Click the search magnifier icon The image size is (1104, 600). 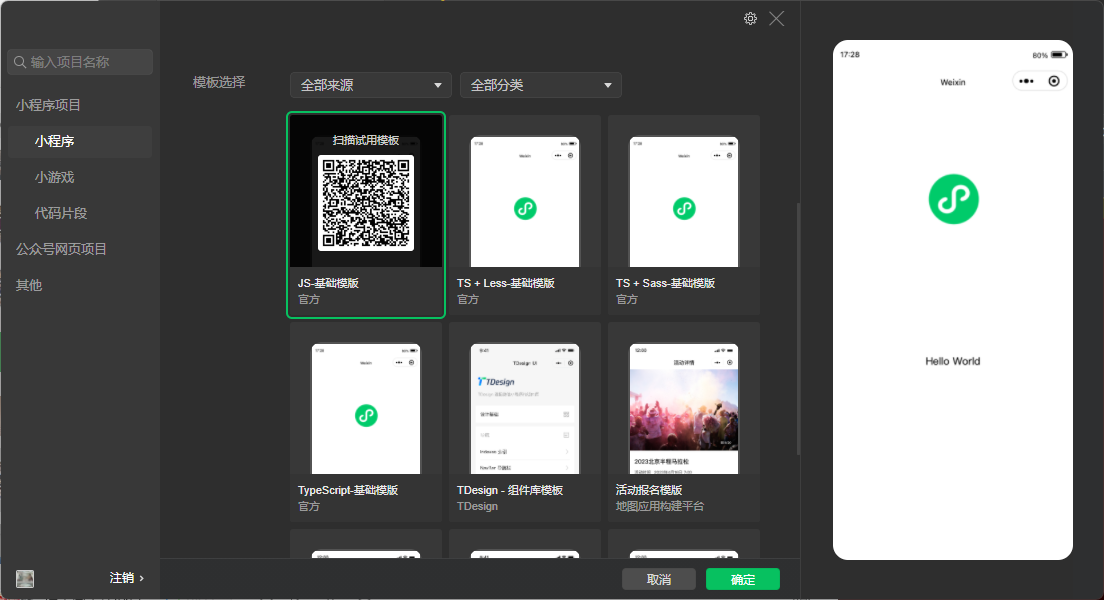(x=20, y=62)
